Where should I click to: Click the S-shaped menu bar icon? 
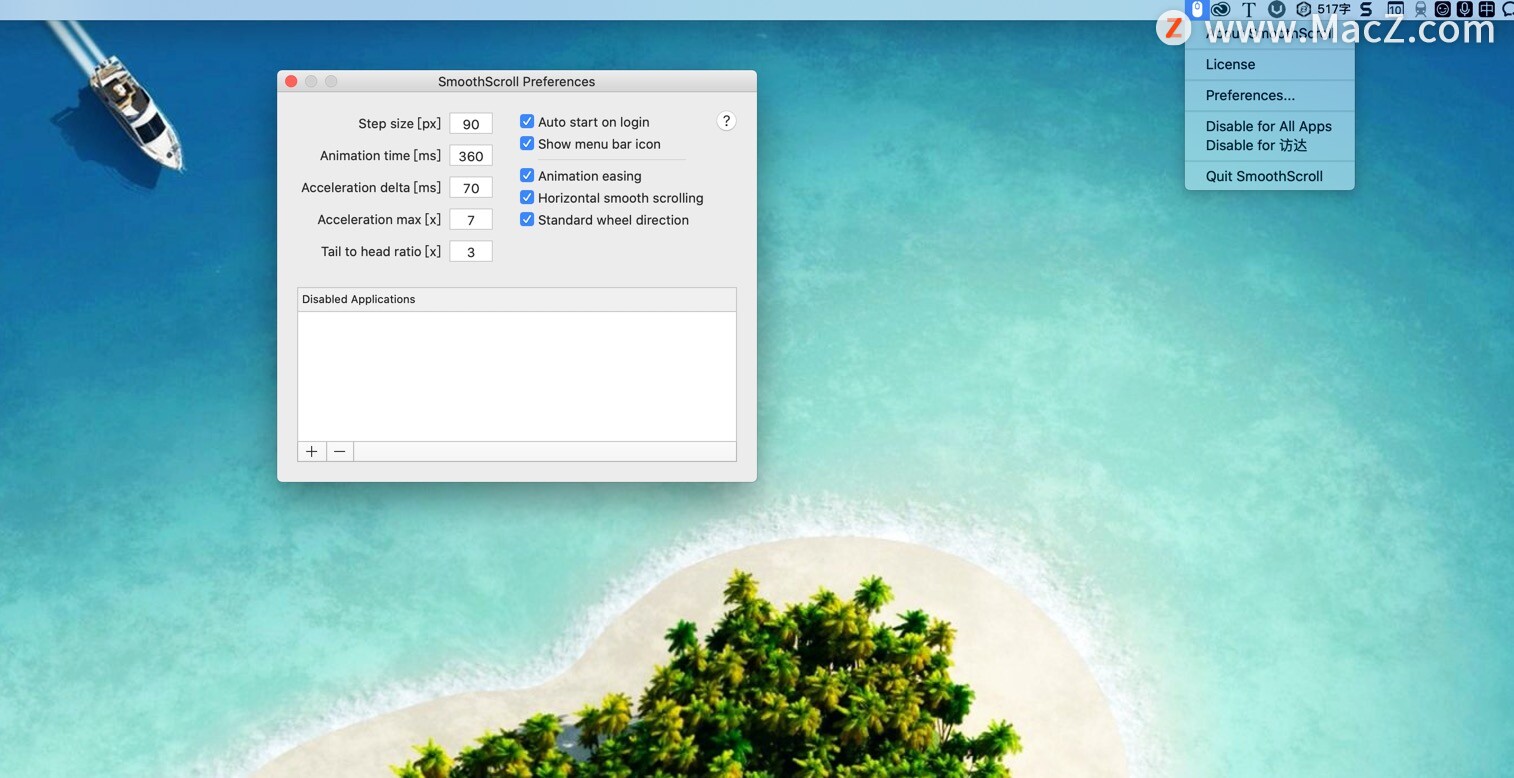coord(1366,9)
